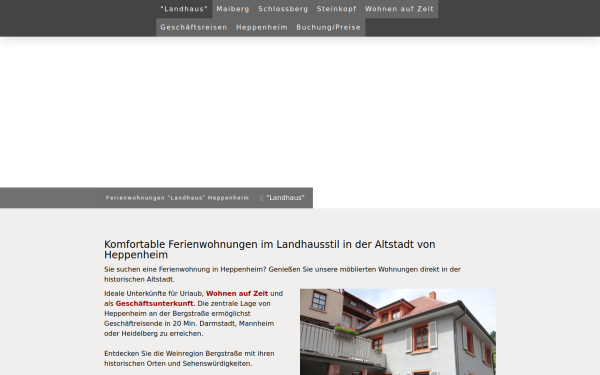This screenshot has width=600, height=375.
Task: Click heading Komfortable Ferienwohnungen im Landhausstil
Action: 270,249
